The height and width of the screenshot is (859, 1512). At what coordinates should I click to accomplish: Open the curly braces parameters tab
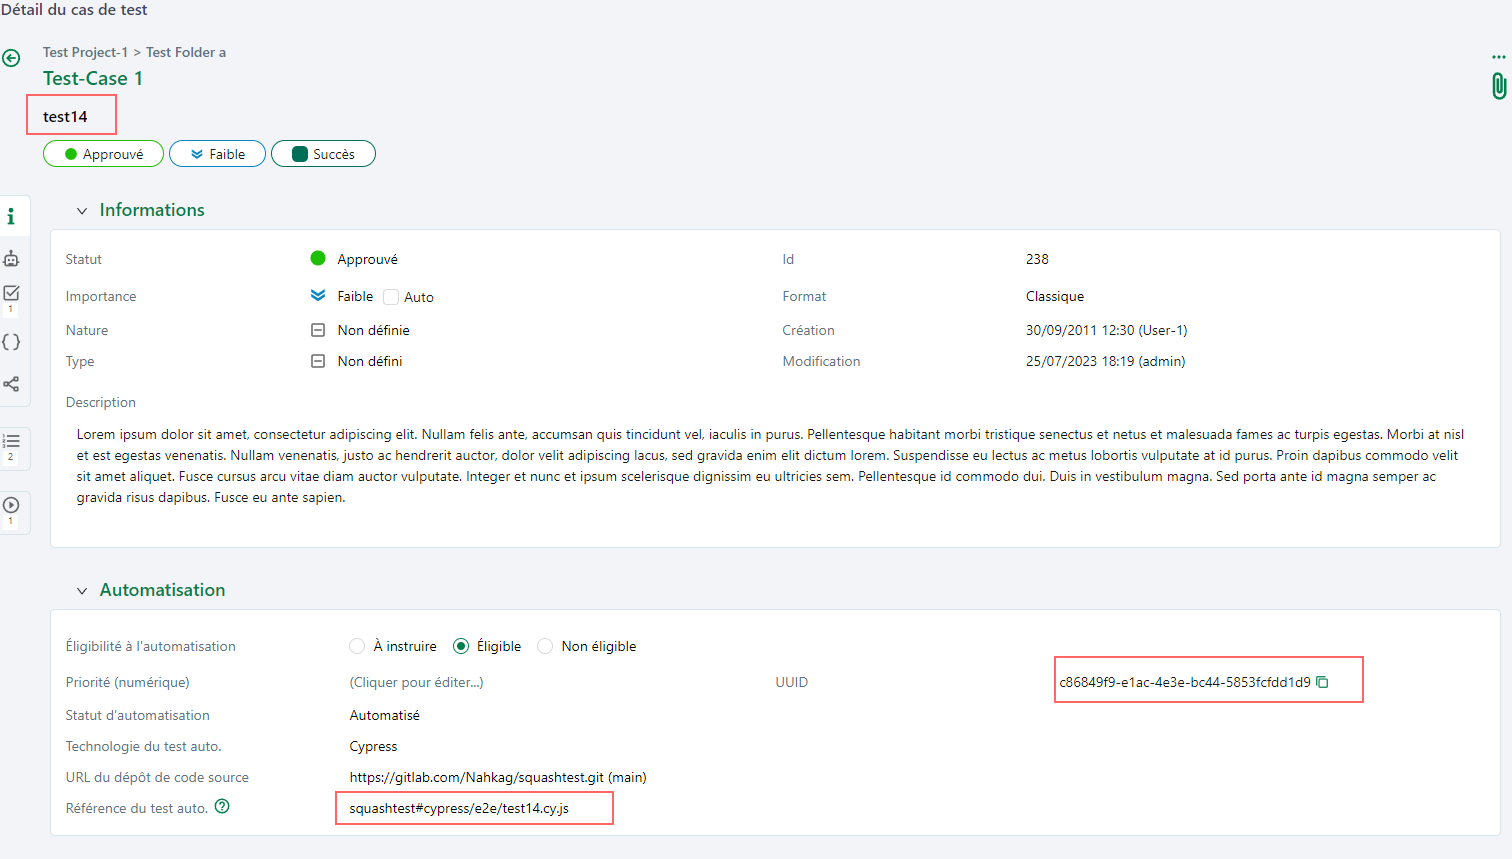click(x=11, y=342)
